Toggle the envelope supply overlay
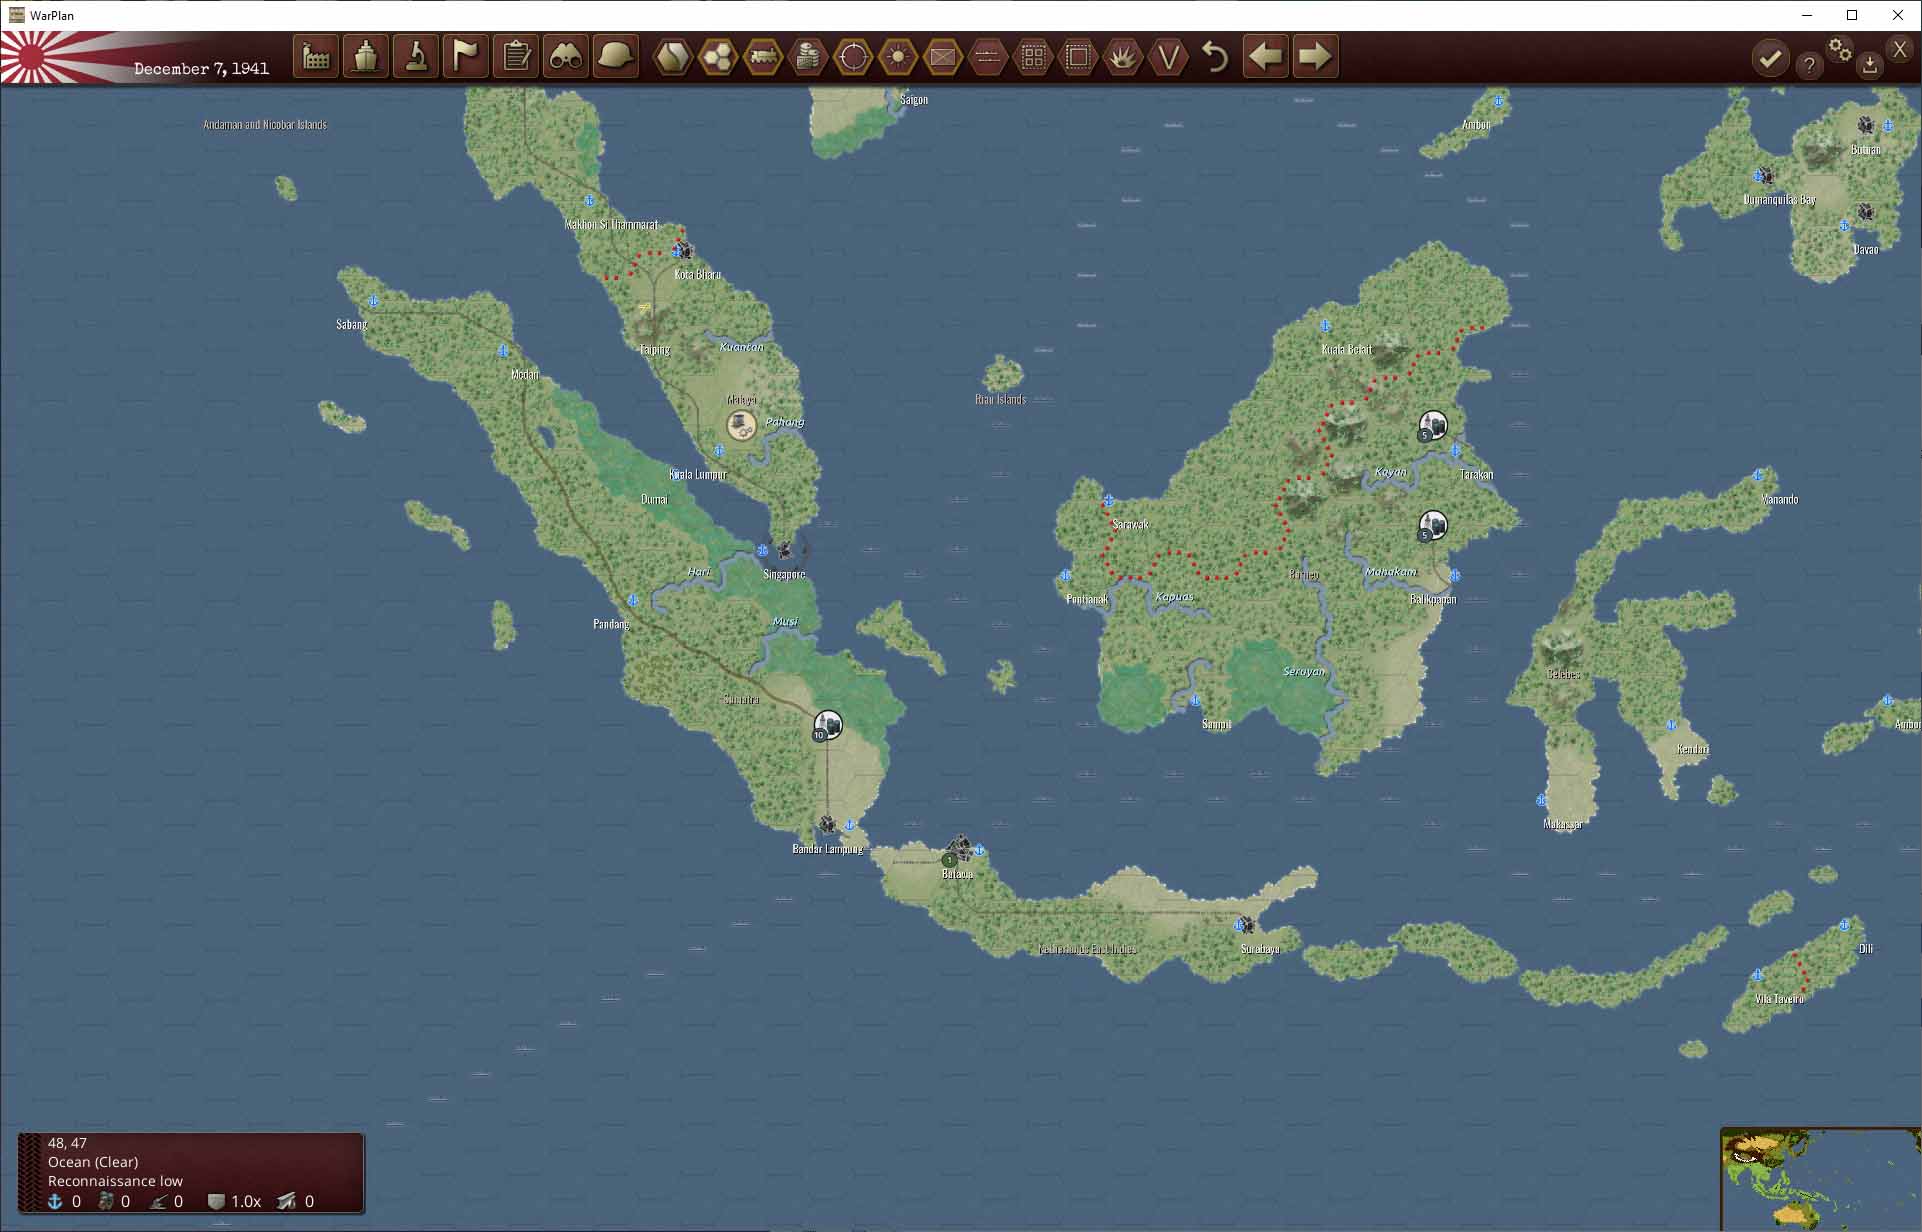The height and width of the screenshot is (1232, 1922). (x=943, y=57)
